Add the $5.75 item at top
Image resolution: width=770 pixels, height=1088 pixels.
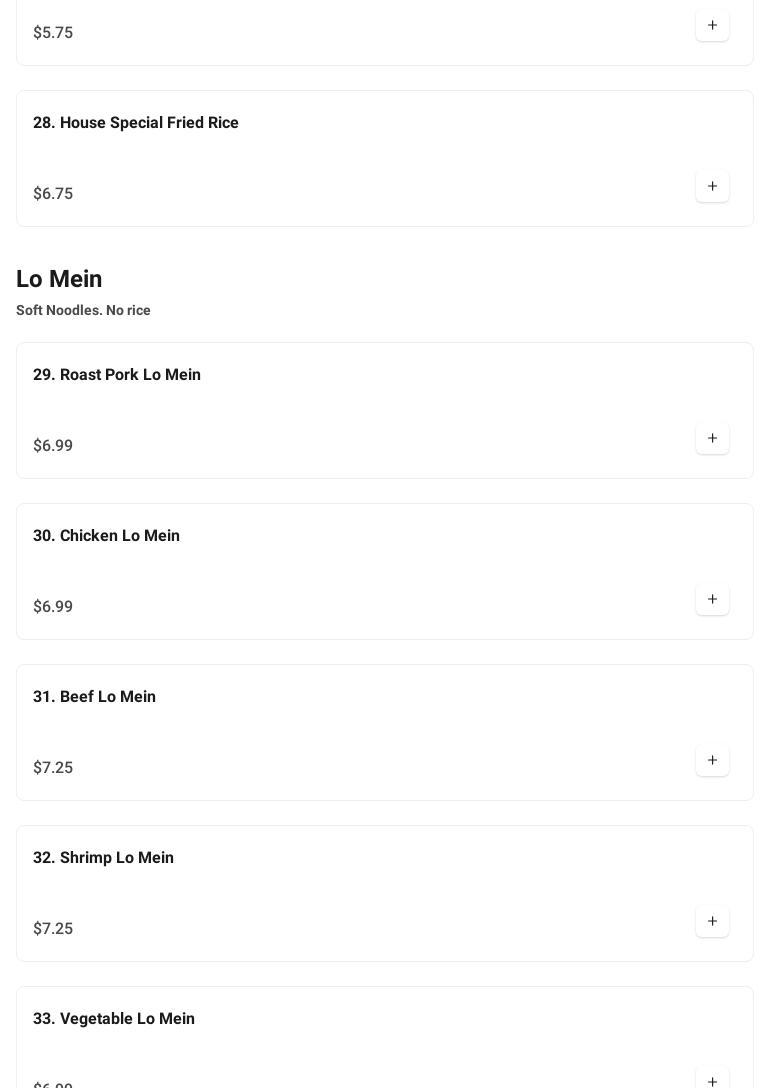712,25
